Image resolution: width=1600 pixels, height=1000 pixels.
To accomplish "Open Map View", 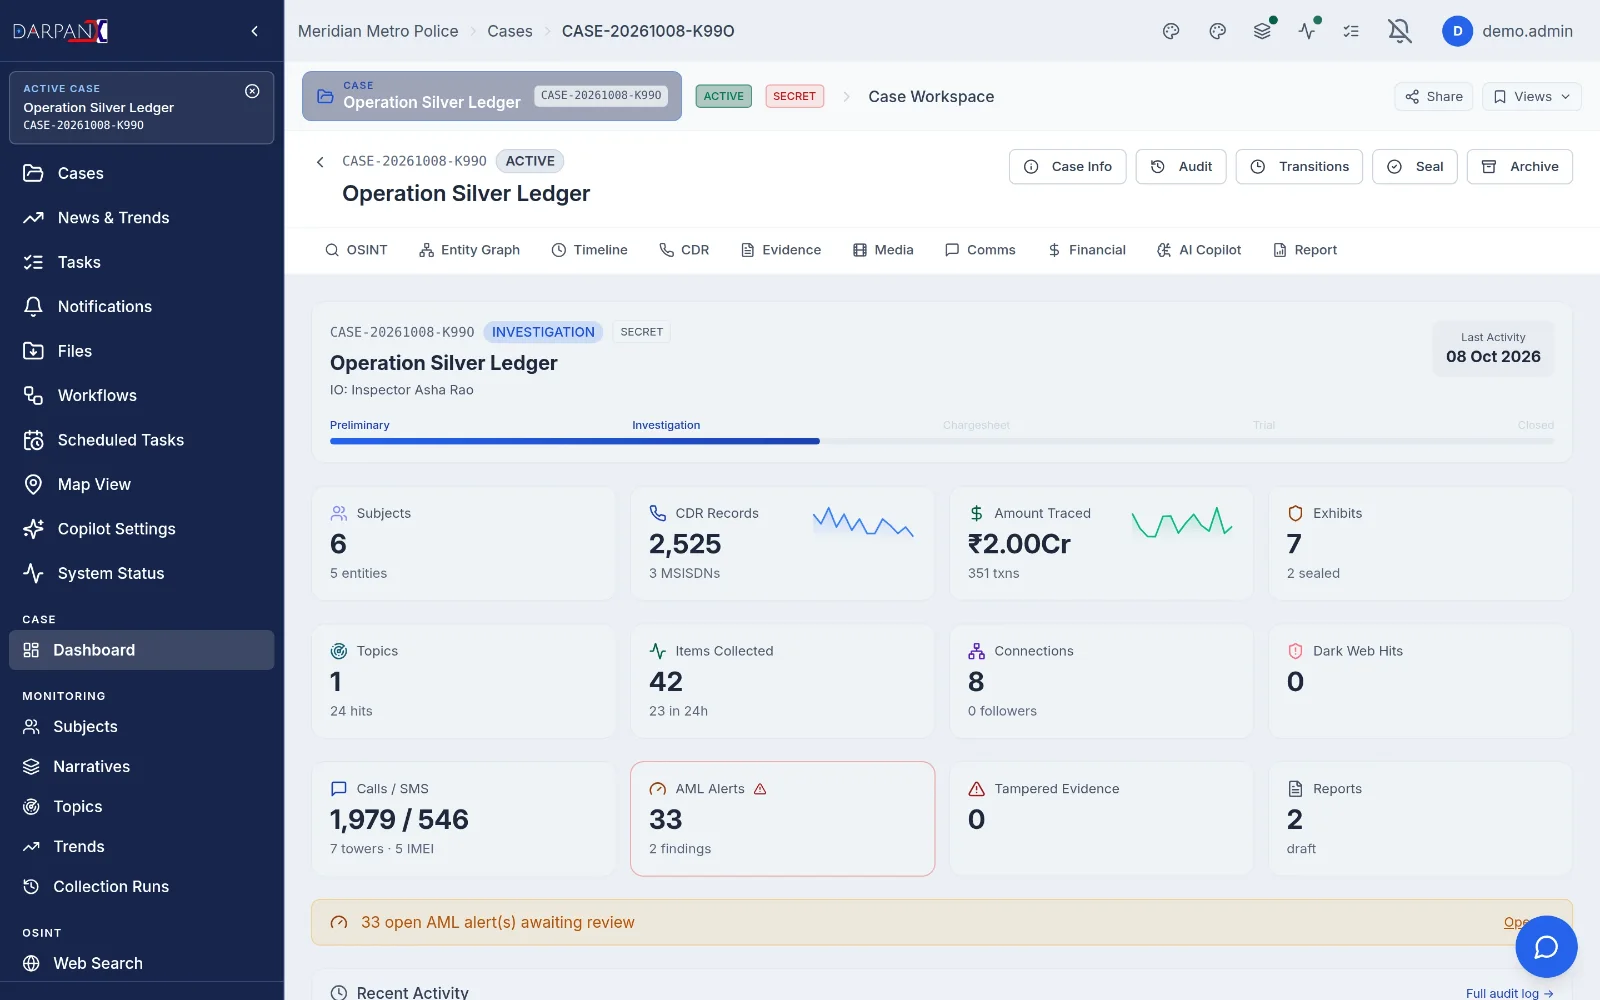I will pos(142,485).
